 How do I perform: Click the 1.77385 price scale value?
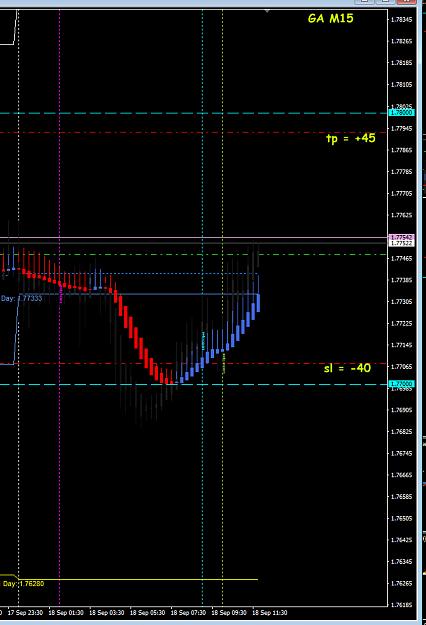click(x=402, y=280)
